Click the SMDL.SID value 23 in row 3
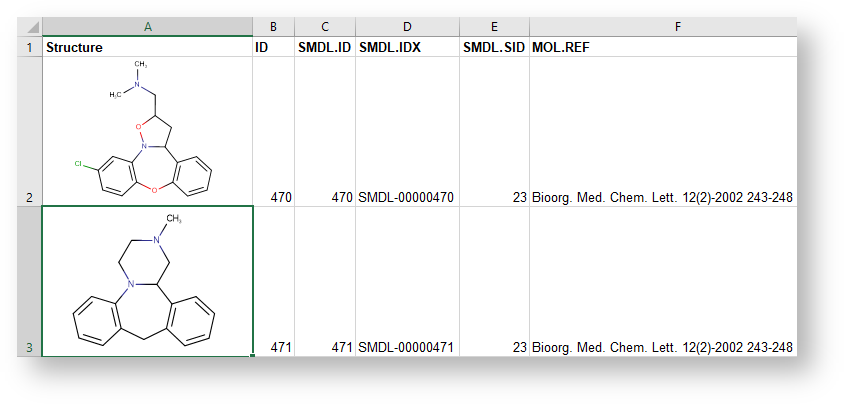The height and width of the screenshot is (405, 845). (x=518, y=348)
